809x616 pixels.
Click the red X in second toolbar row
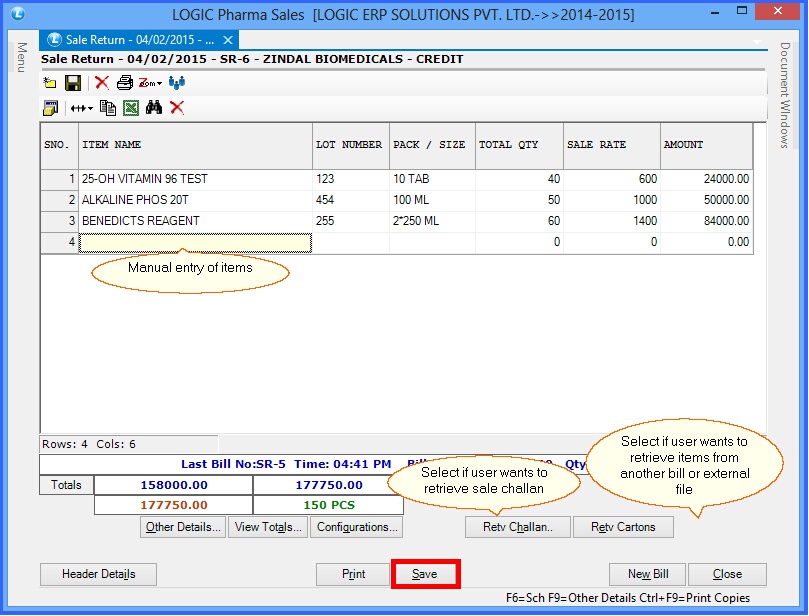pos(177,108)
